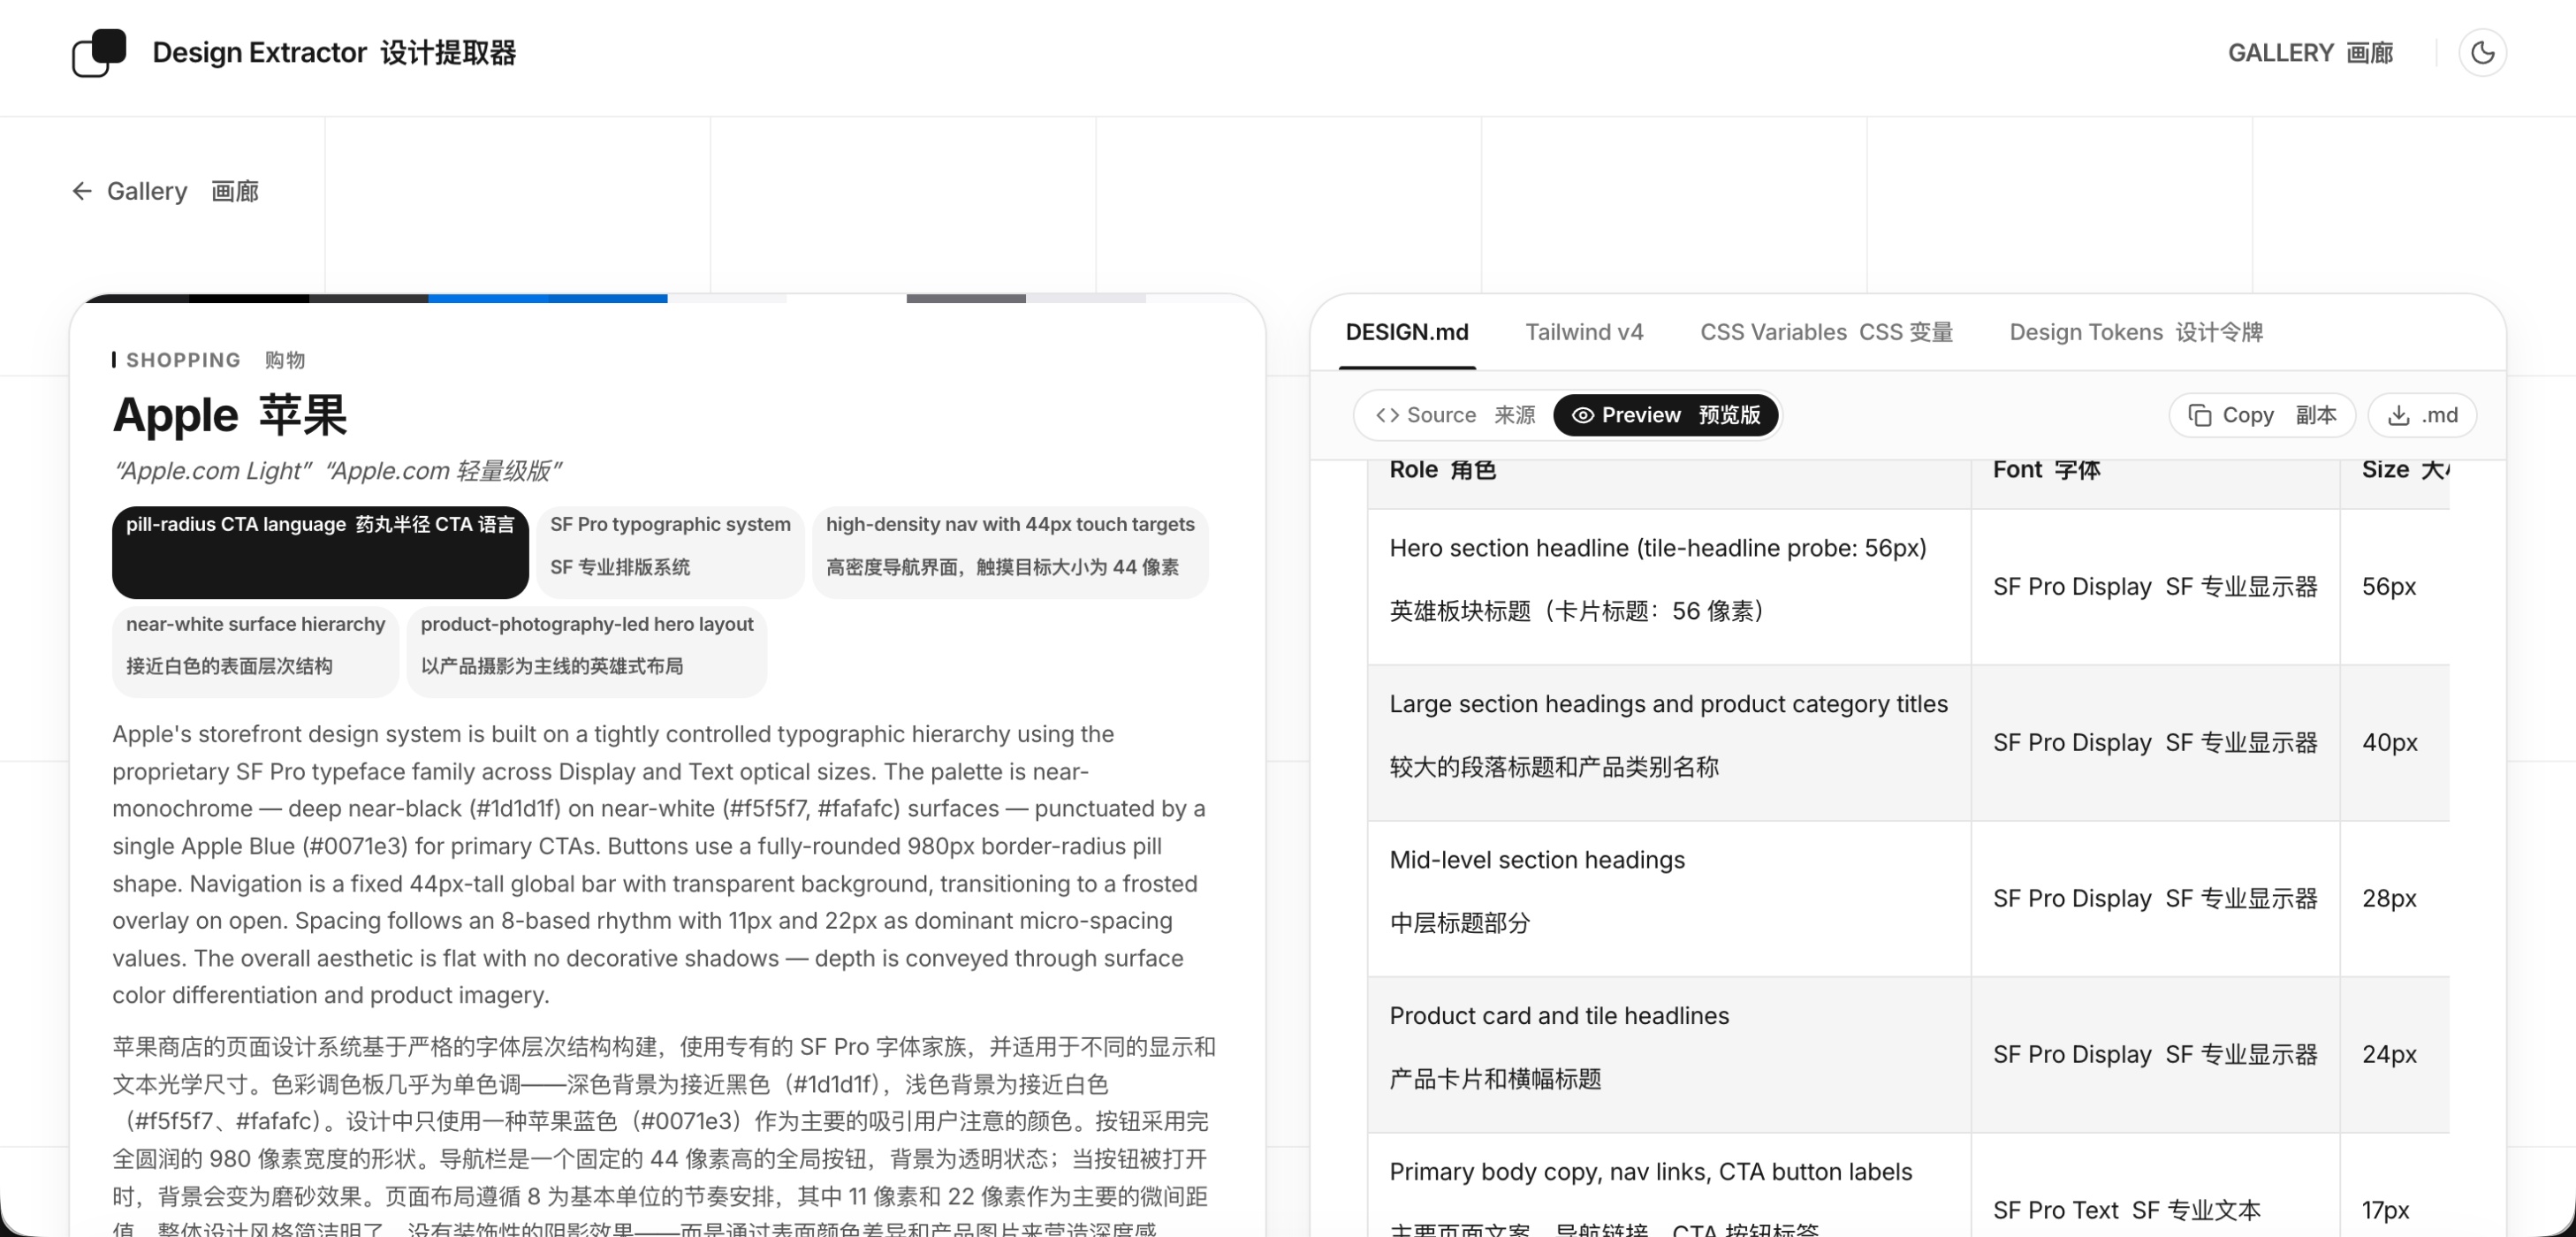Screen dimensions: 2576x1237
Task: Switch to Preview view
Action: point(1665,415)
